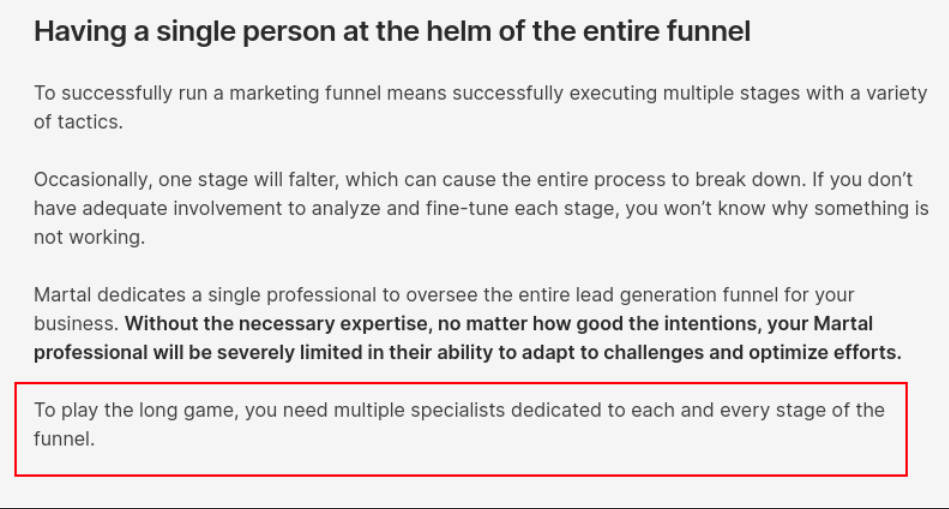Click the paragraph beginning "Occasionally, one stage will falter"
This screenshot has width=949, height=509.
[481, 208]
